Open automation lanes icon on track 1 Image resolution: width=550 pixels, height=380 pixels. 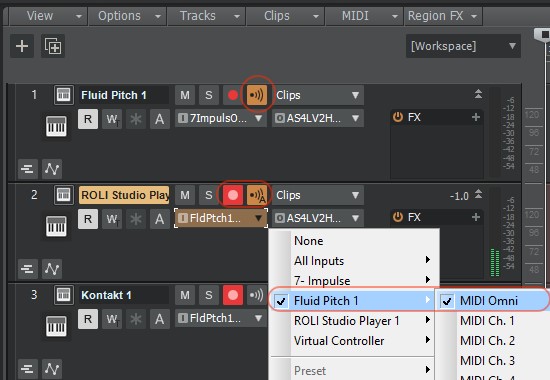pos(52,169)
